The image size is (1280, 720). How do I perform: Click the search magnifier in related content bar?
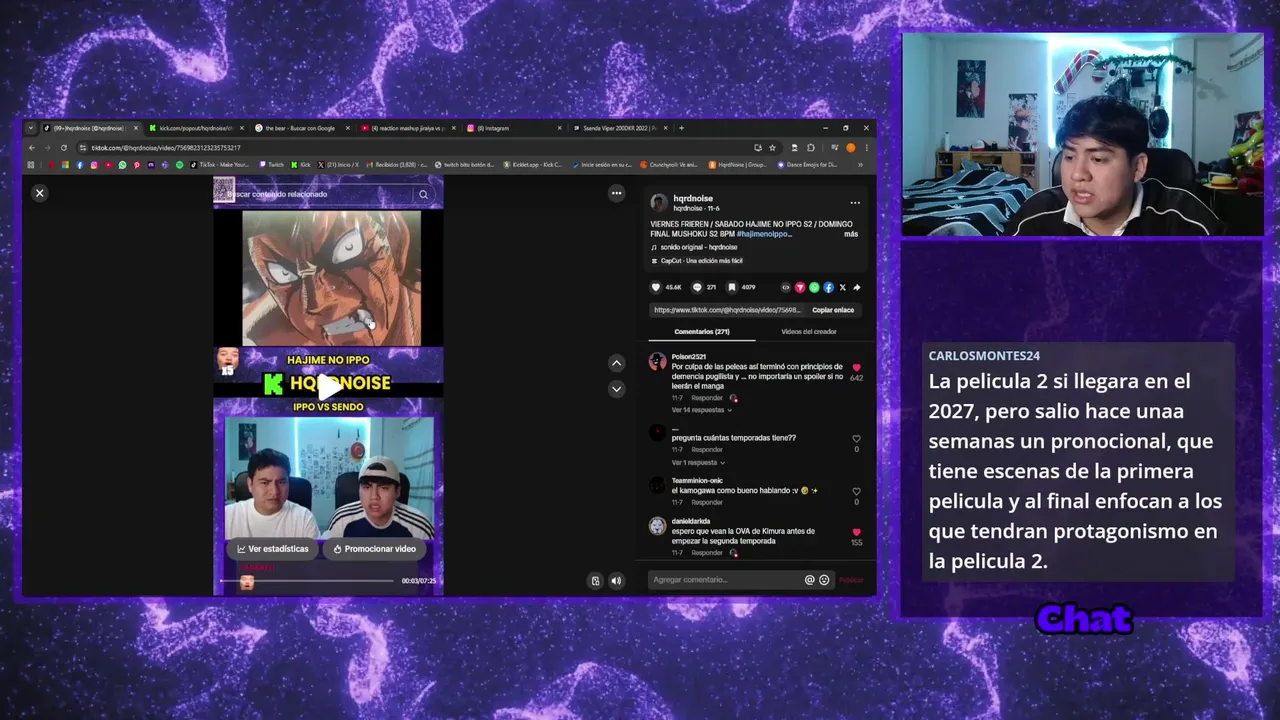(424, 194)
